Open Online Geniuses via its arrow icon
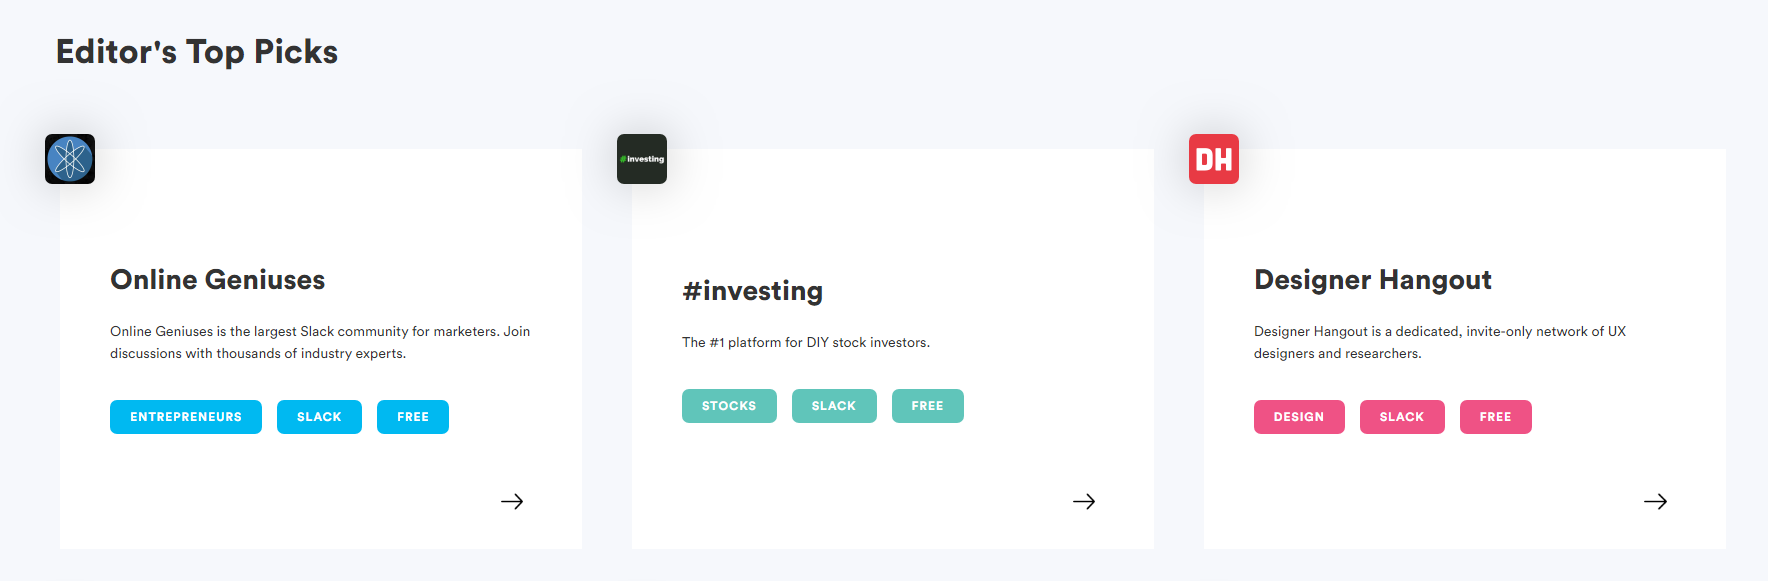 (512, 501)
